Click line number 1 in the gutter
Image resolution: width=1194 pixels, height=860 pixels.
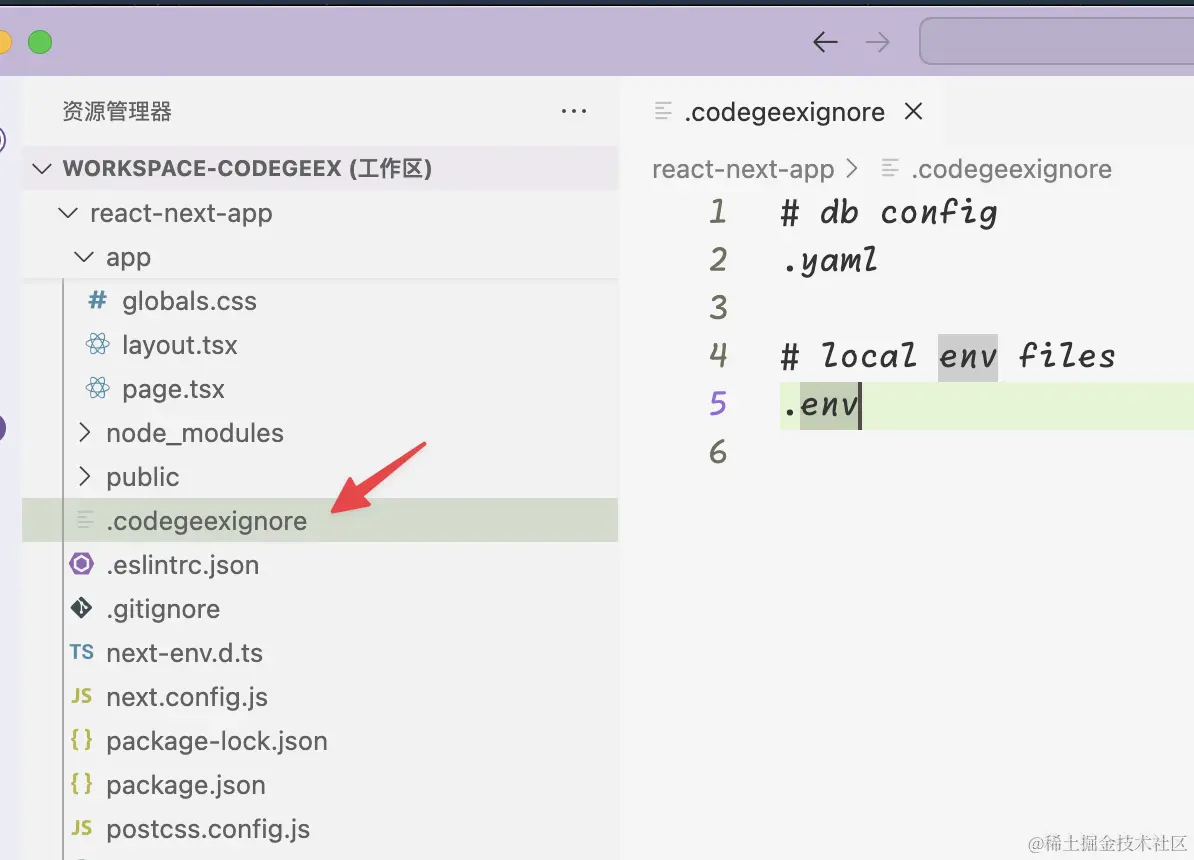718,212
